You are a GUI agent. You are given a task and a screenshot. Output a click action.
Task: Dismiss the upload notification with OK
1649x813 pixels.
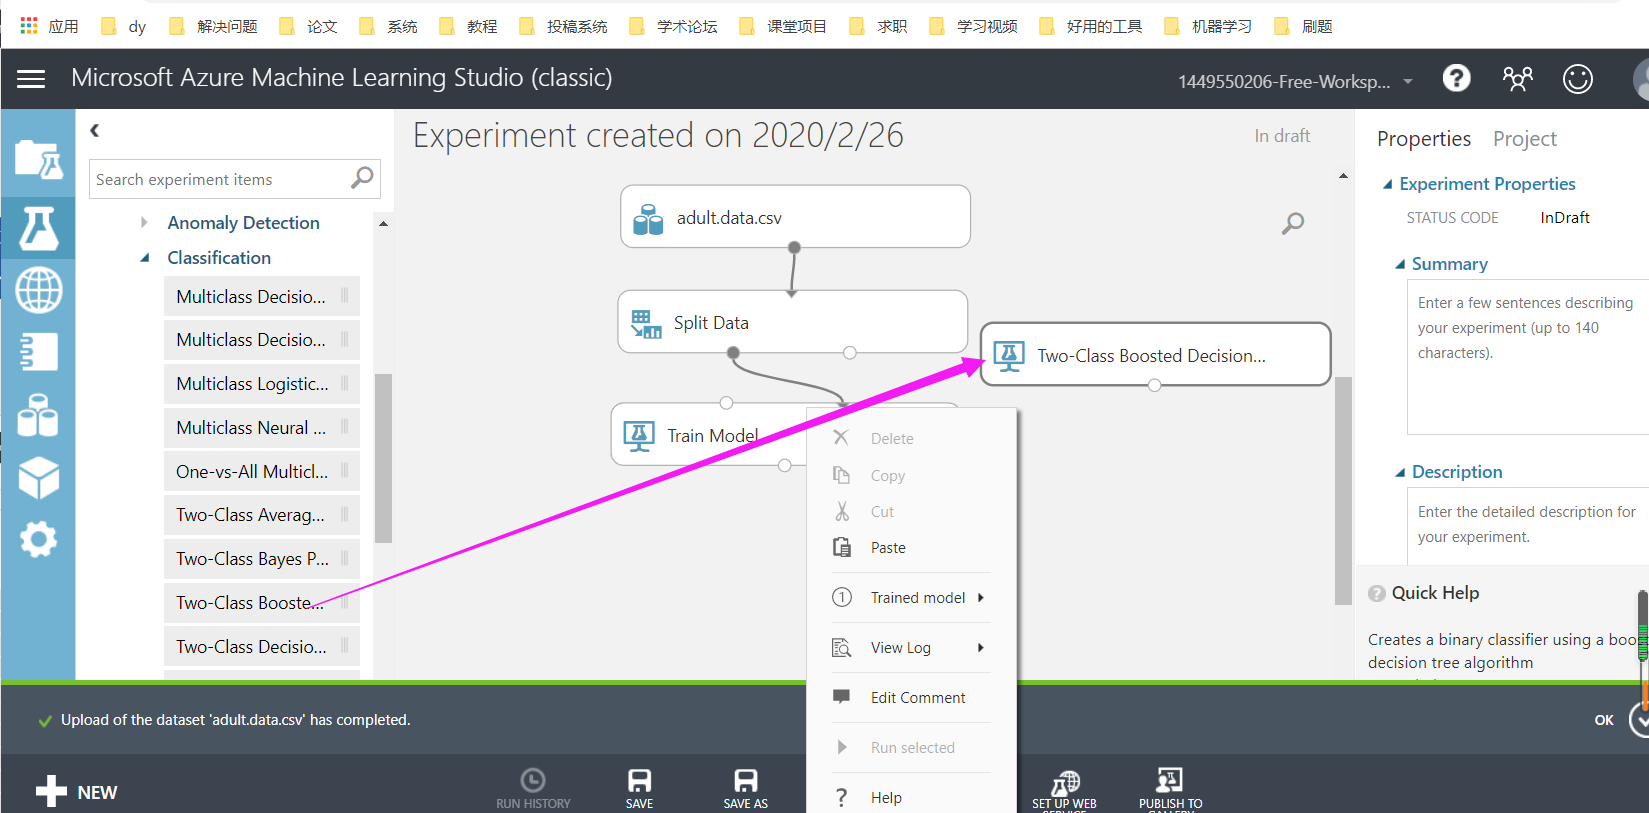click(1604, 720)
